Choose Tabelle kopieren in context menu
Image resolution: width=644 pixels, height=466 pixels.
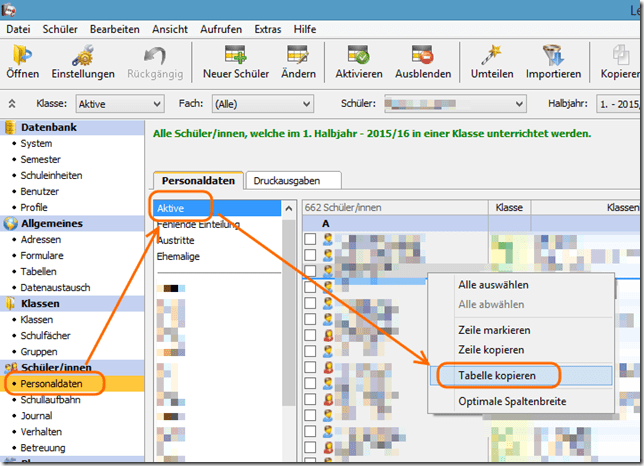497,376
